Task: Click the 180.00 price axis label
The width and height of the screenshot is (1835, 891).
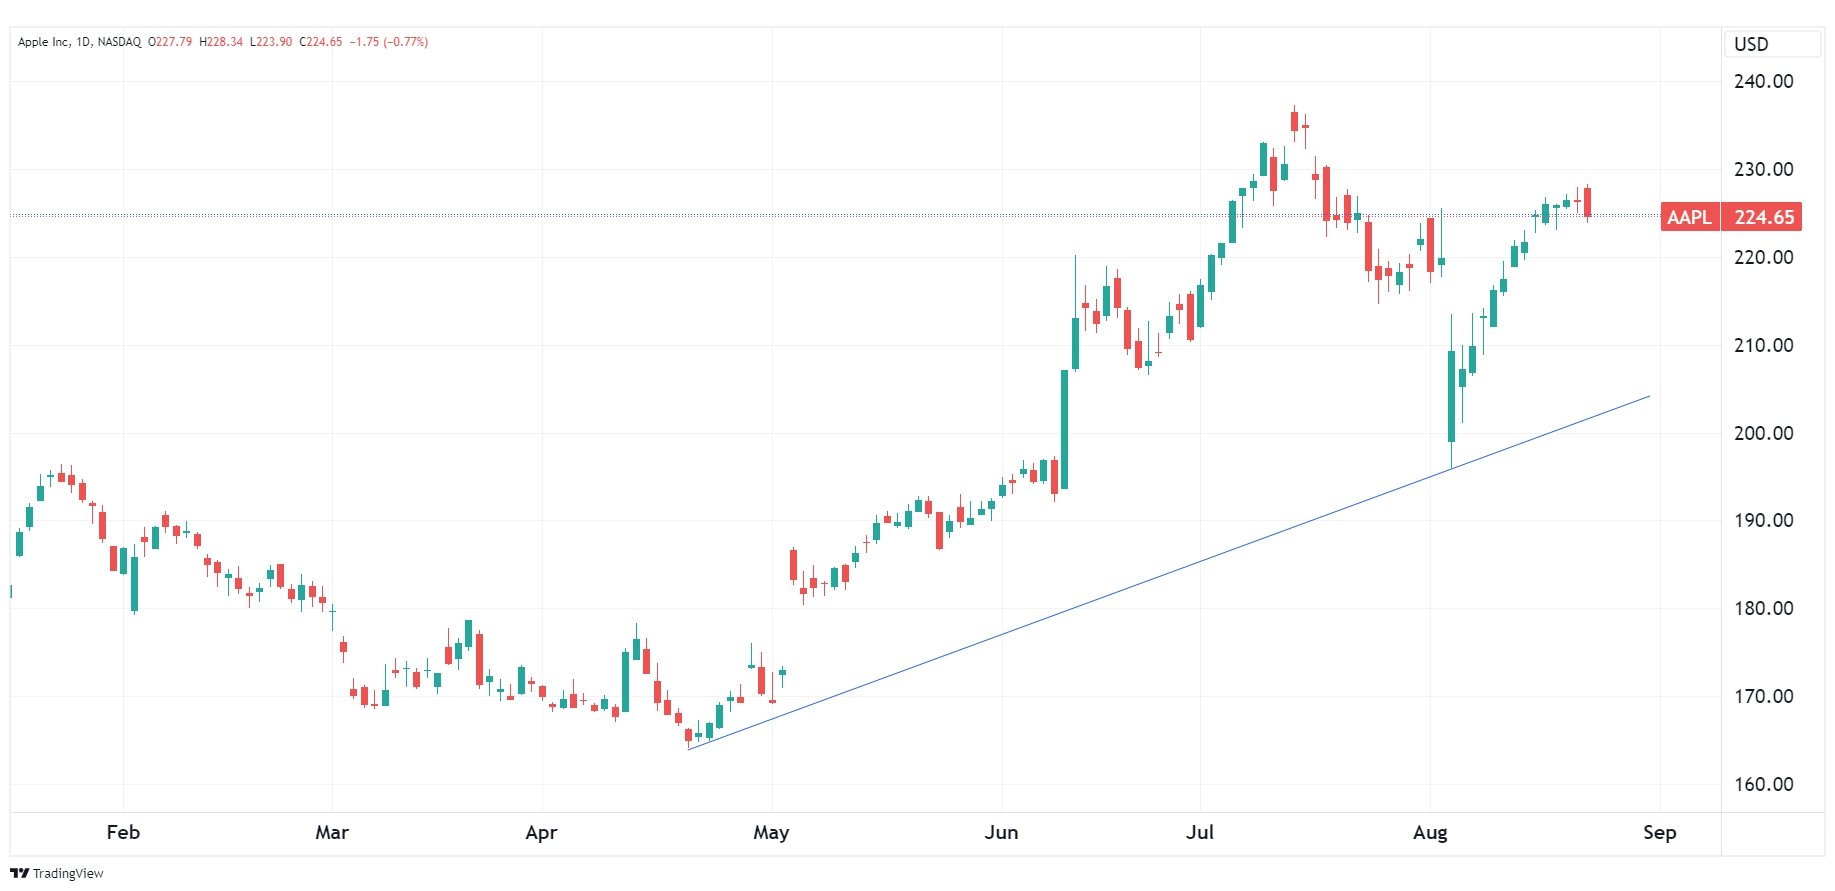Action: (1763, 608)
